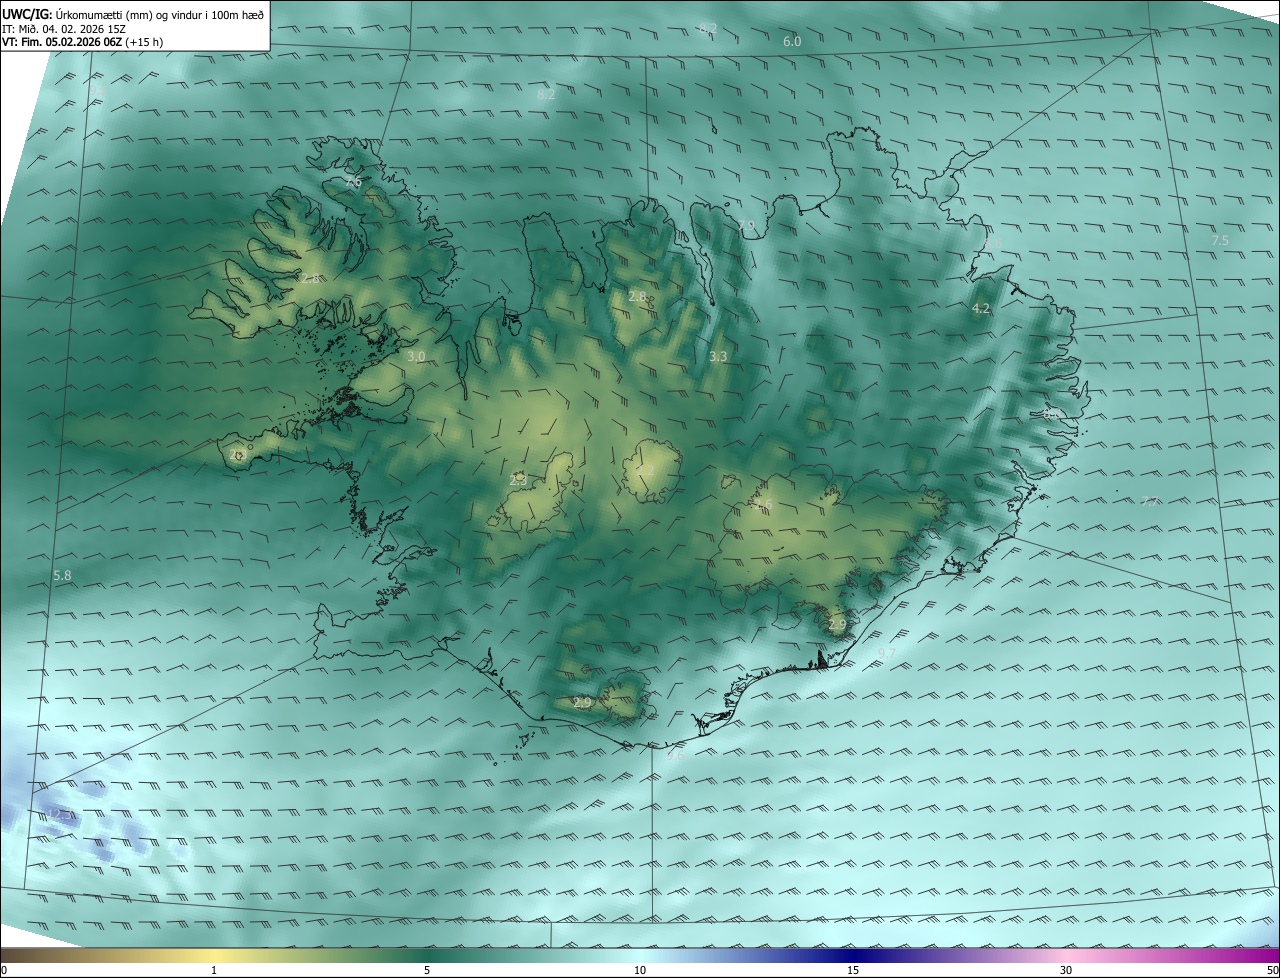The width and height of the screenshot is (1280, 978).
Task: Click the colorbar label '10'
Action: tap(640, 970)
